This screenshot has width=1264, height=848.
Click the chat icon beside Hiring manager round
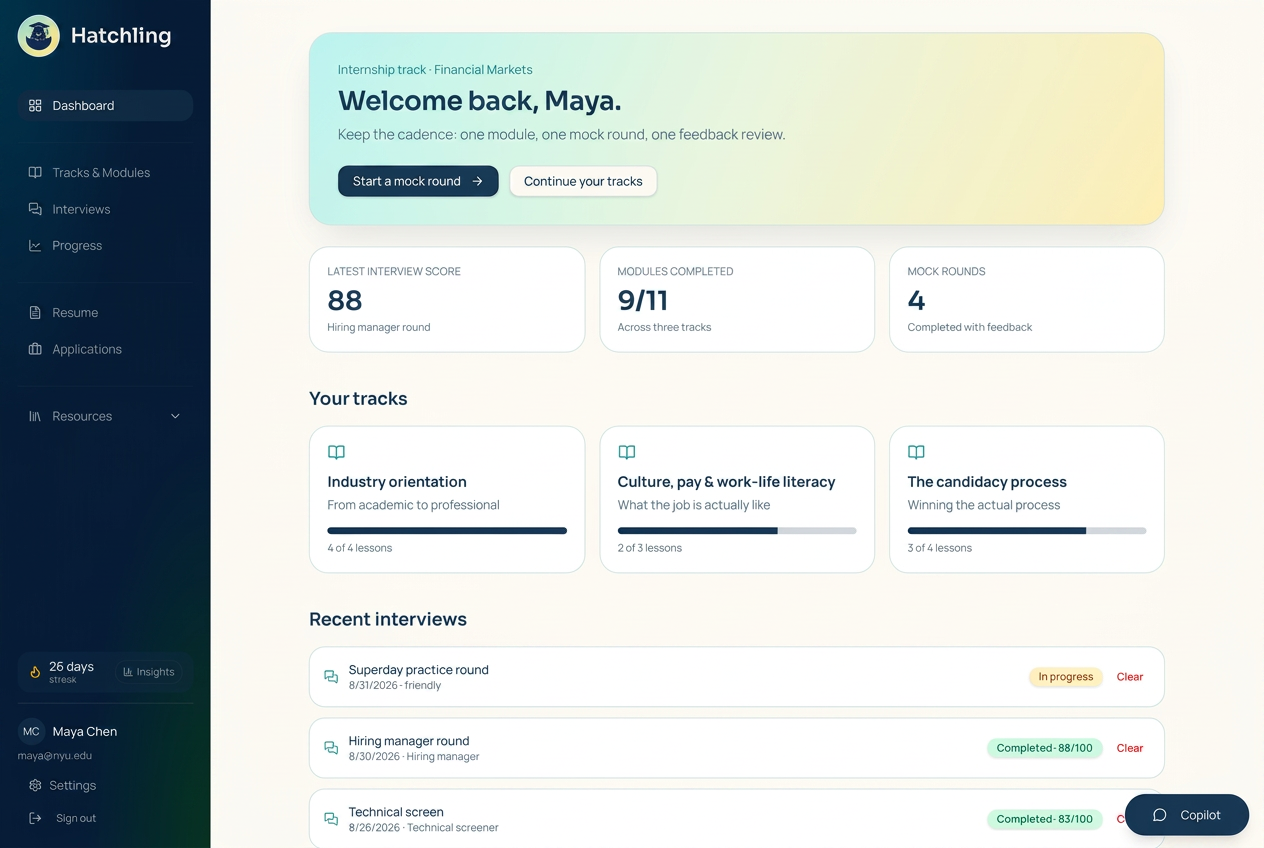pos(331,748)
